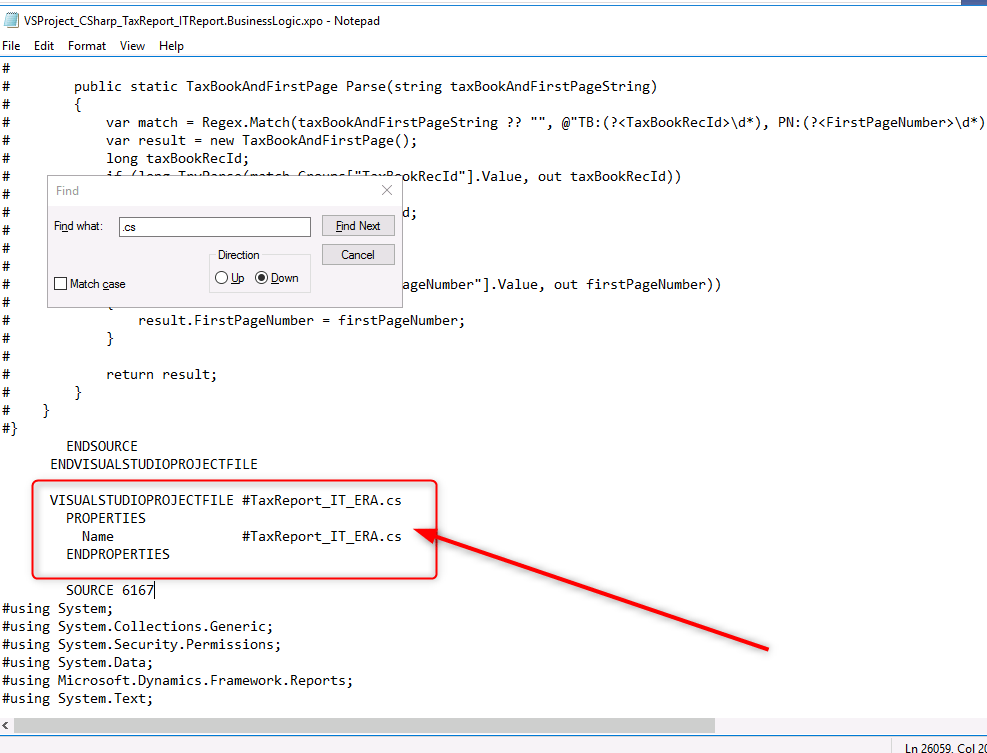Click the 'return result;' code line
987x753 pixels.
[161, 374]
